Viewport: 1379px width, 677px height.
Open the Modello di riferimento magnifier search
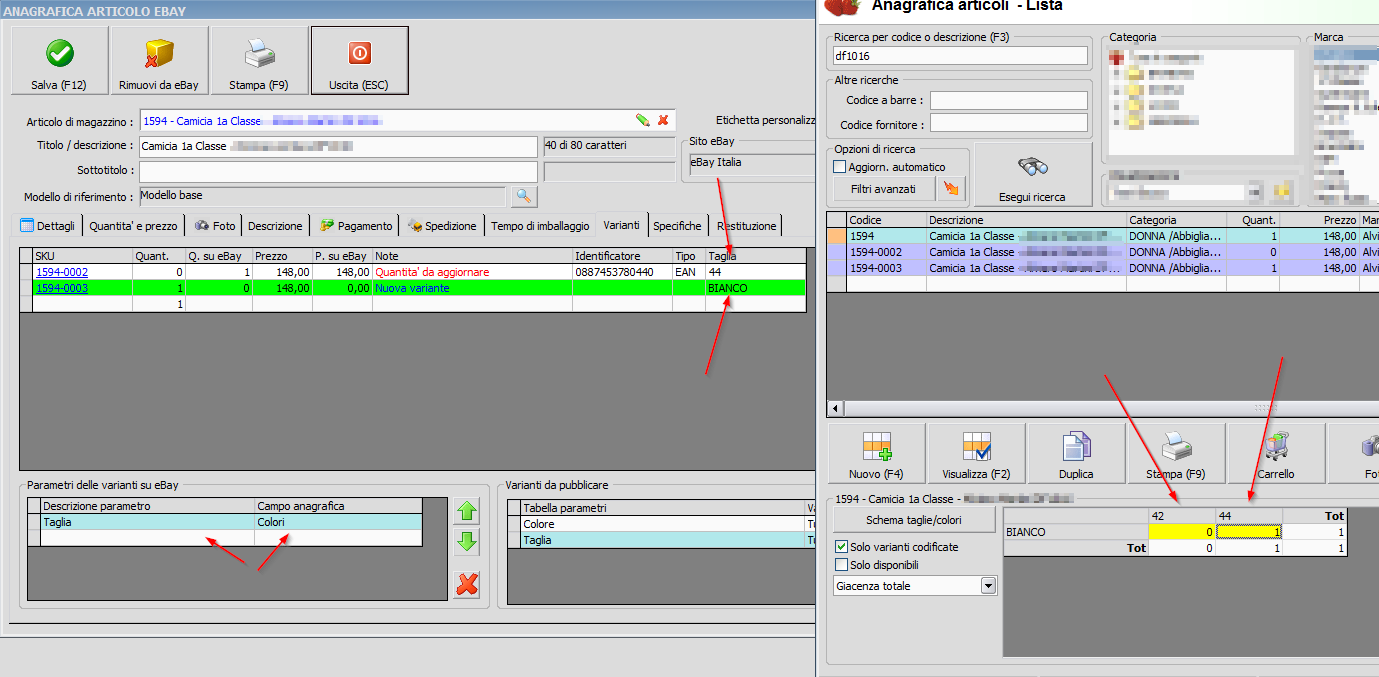tap(524, 196)
